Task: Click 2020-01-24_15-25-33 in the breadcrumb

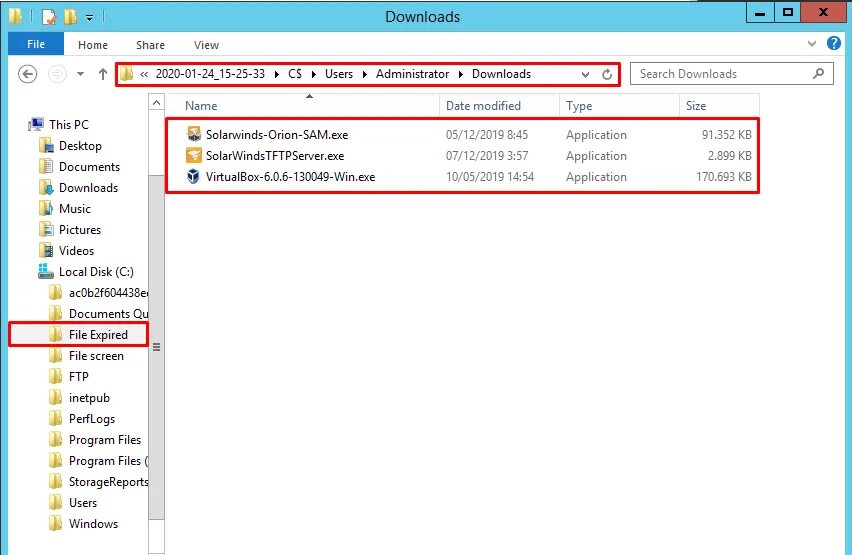Action: click(x=210, y=74)
